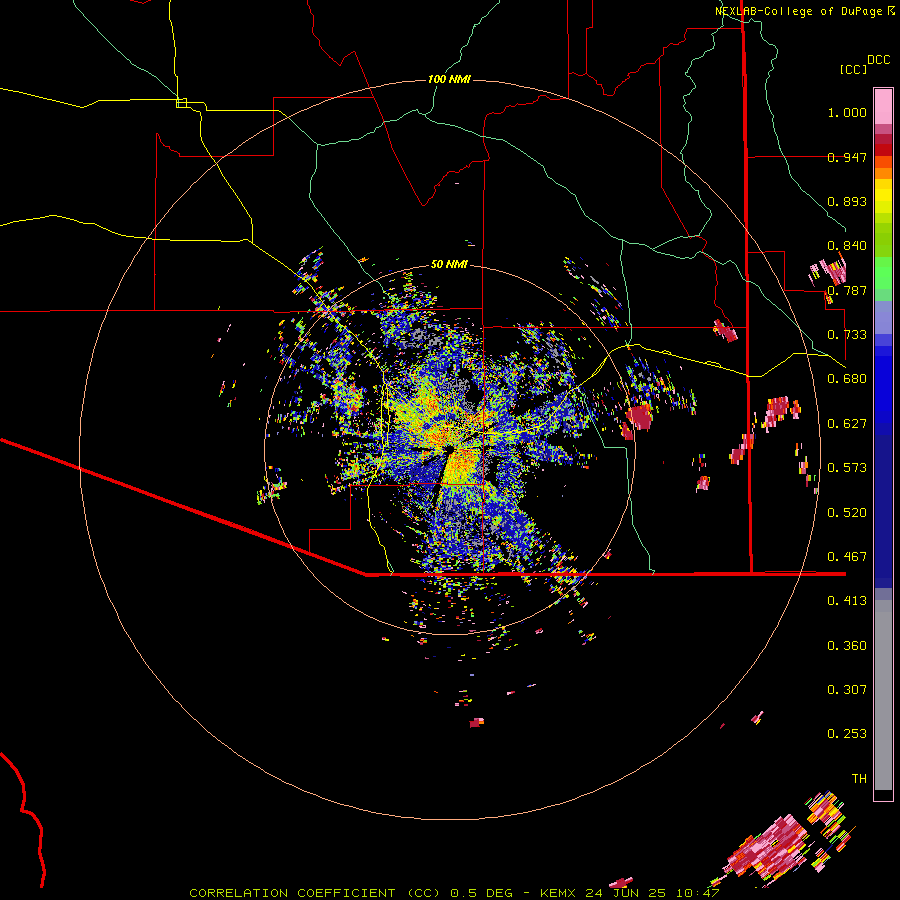Select the 0.253 scale value
Image resolution: width=900 pixels, height=900 pixels.
(847, 734)
